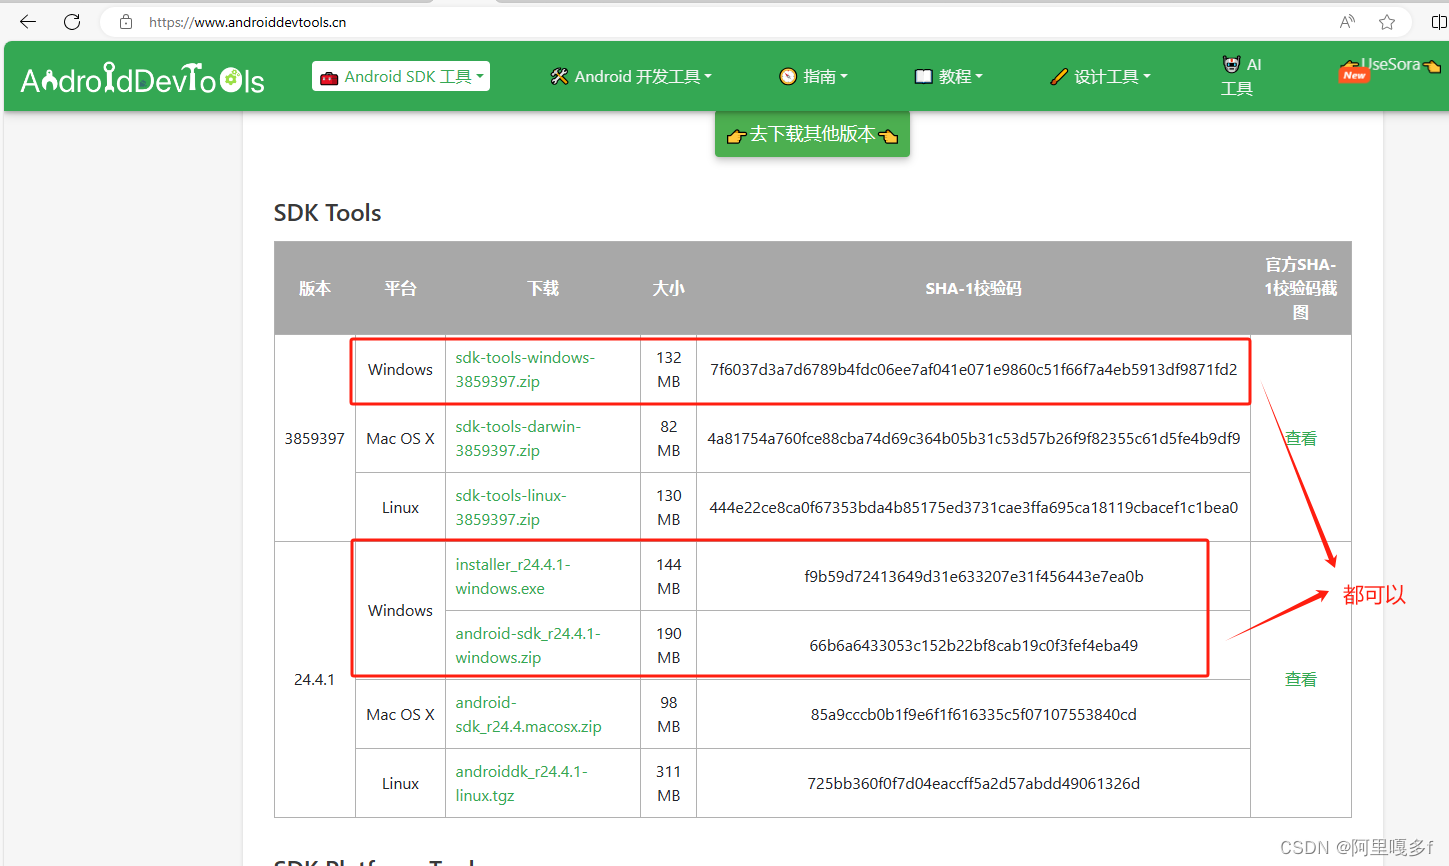Download androiddk_r24.4.1-linux.tgz
1449x866 pixels.
click(x=521, y=783)
